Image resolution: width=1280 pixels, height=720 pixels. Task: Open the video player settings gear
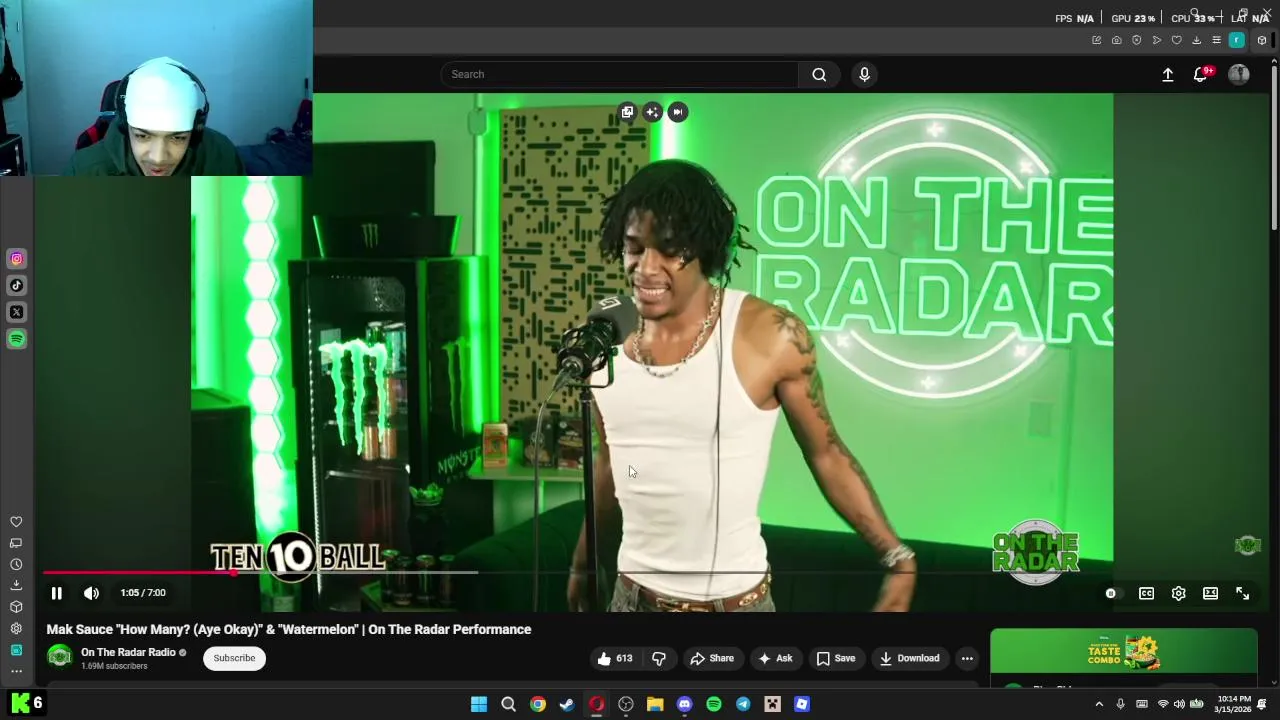(x=1178, y=593)
